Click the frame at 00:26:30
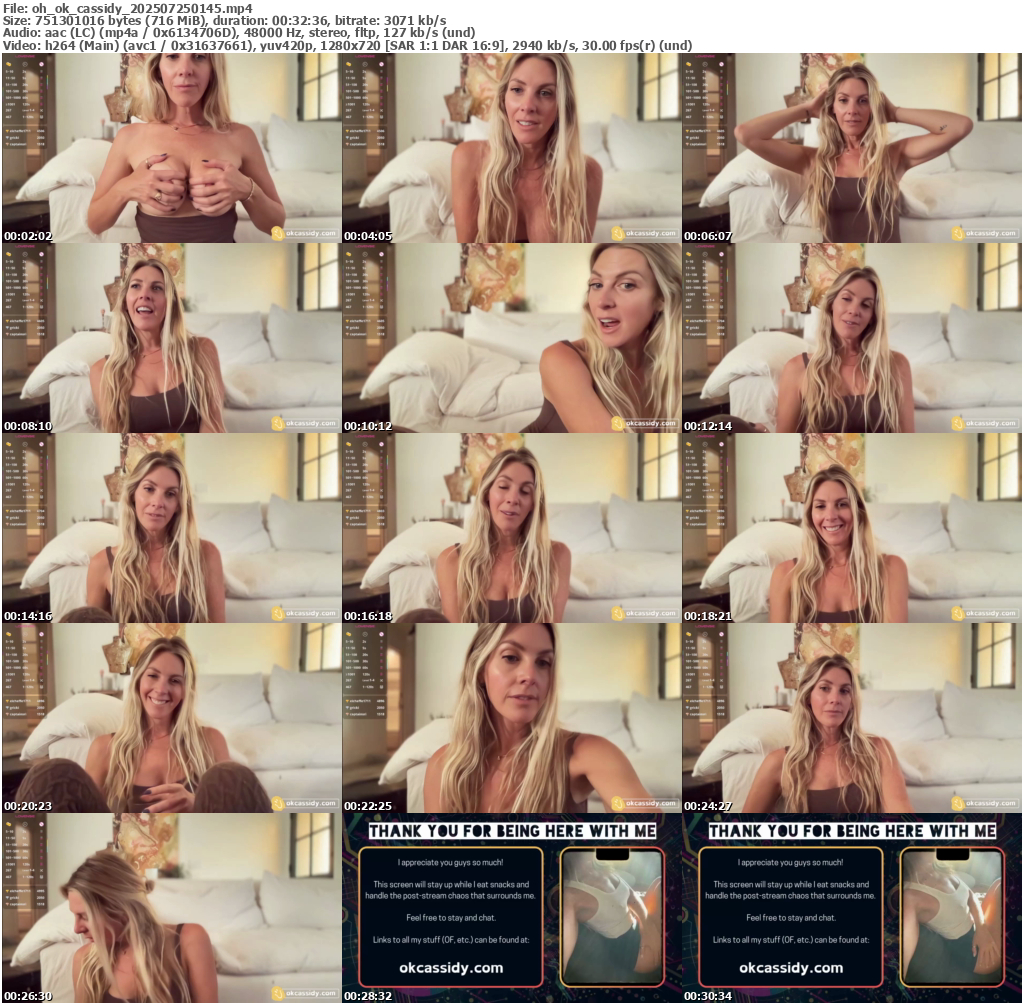1024x1003 pixels. (x=172, y=908)
